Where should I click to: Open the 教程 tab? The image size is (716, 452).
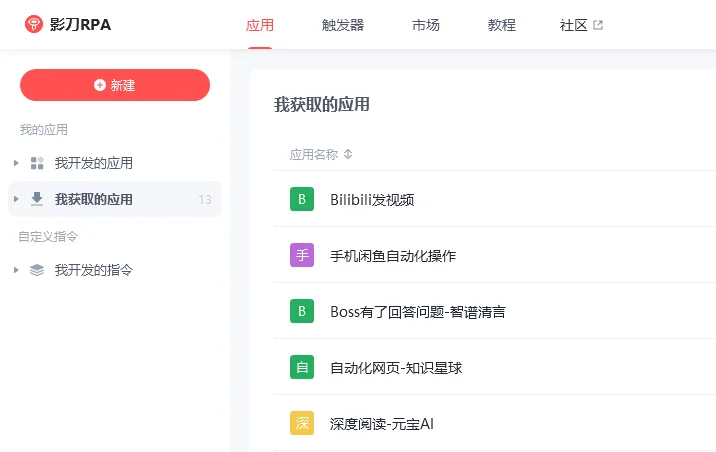coord(501,25)
